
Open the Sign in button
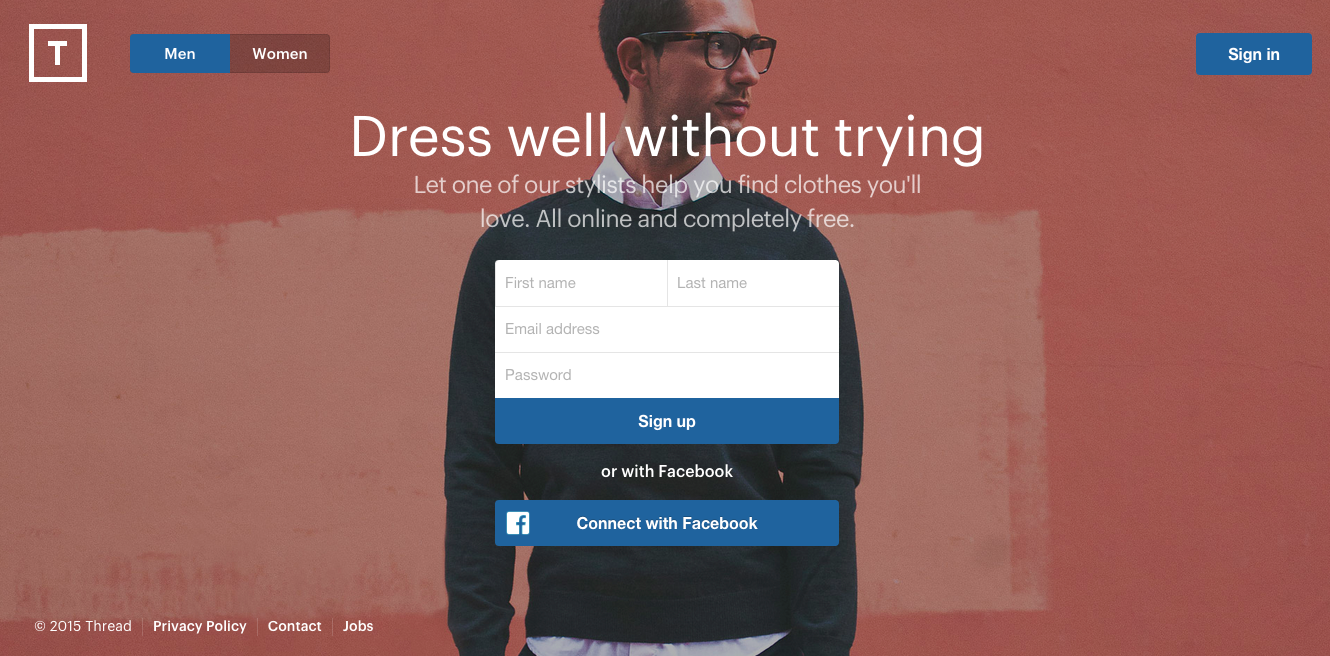(1254, 54)
